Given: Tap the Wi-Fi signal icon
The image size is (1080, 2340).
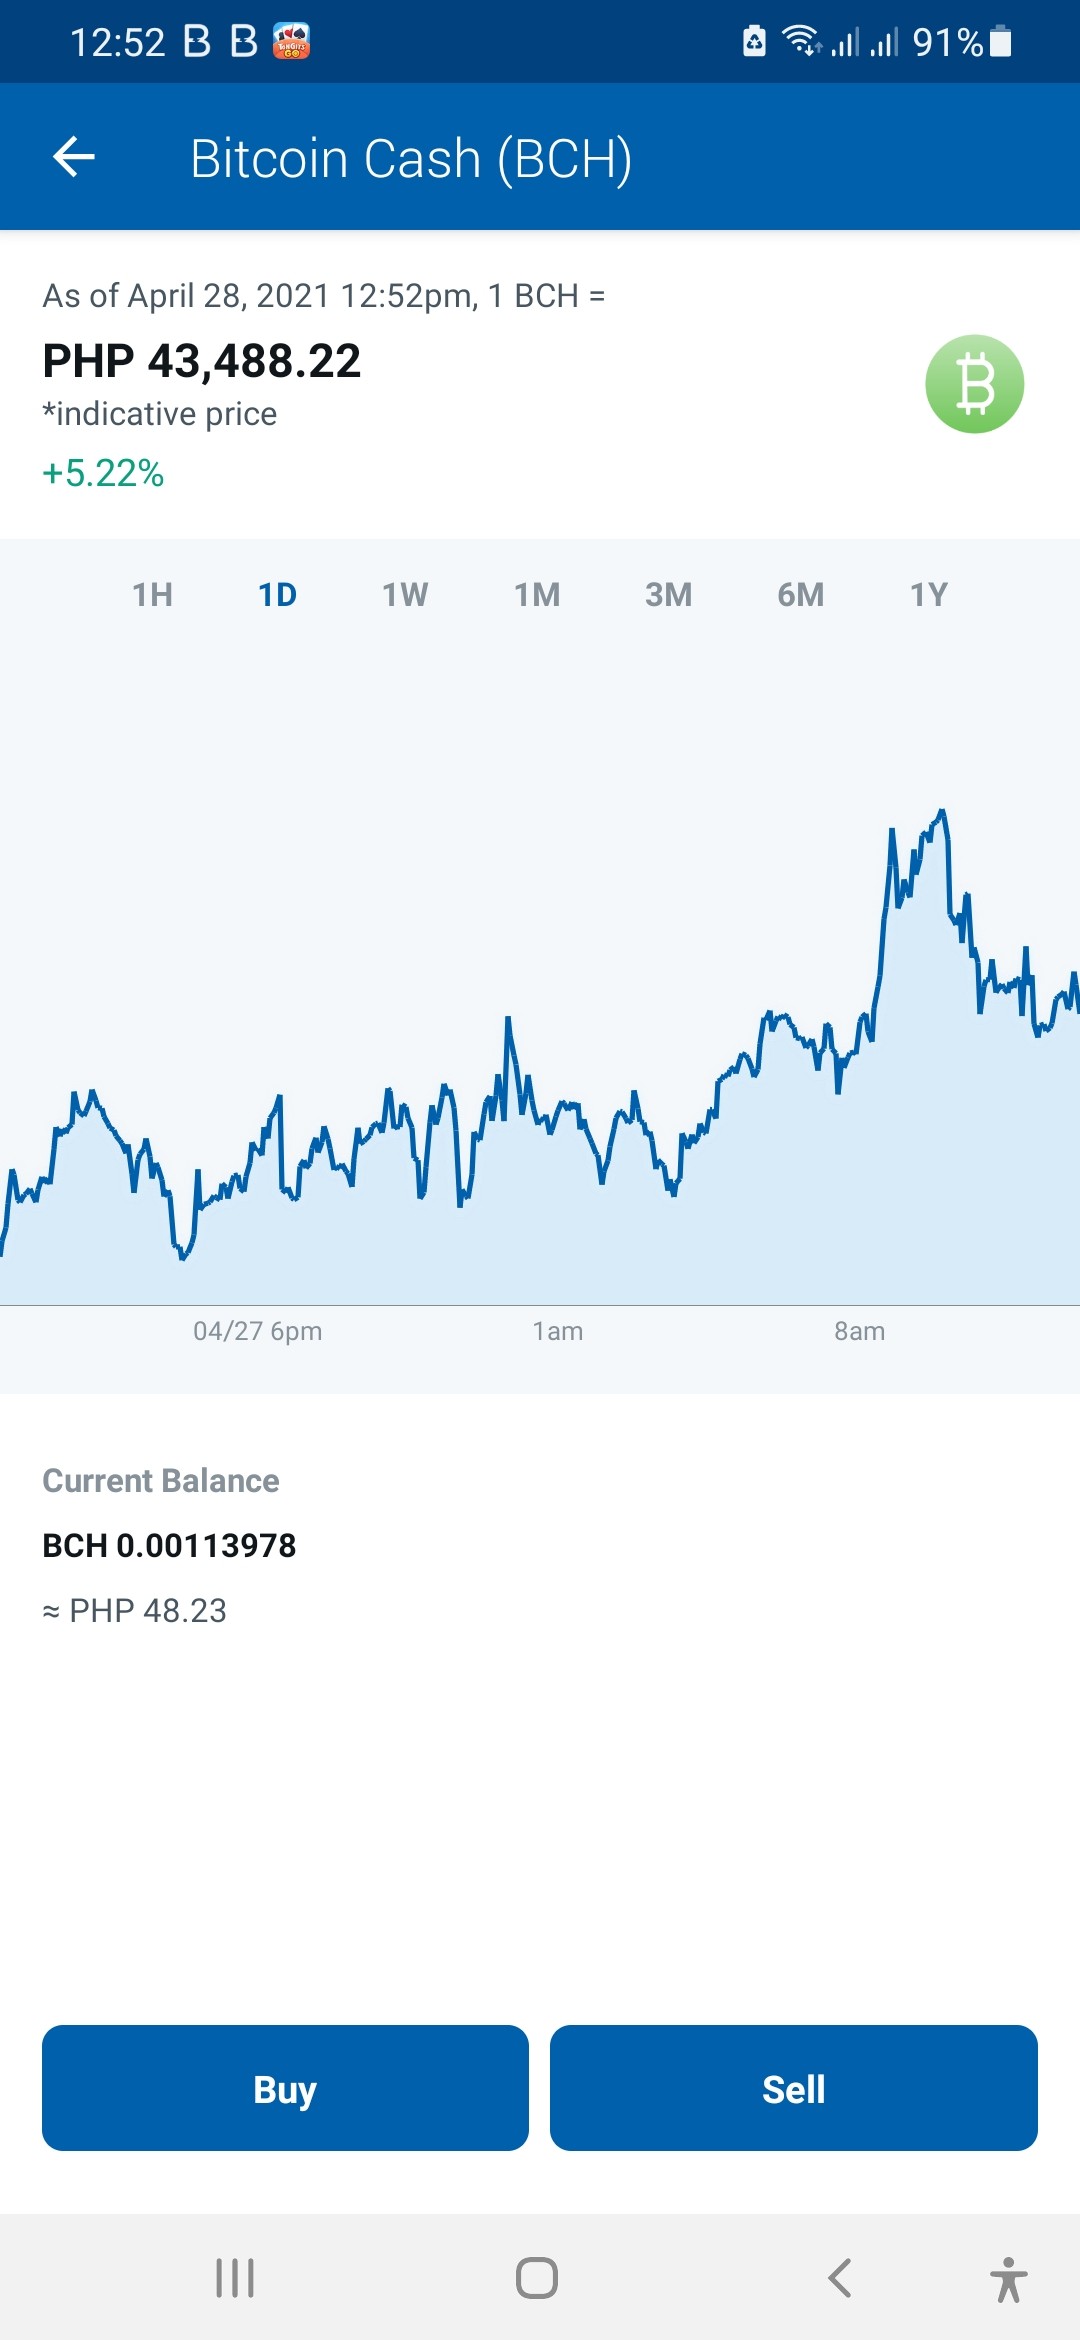Looking at the screenshot, I should coord(802,41).
